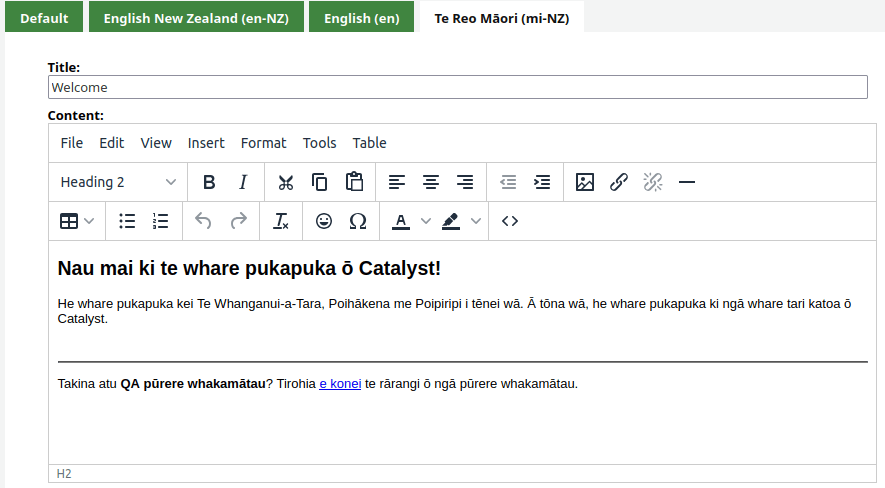The width and height of the screenshot is (885, 488).
Task: Insert or edit a link
Action: 619,182
